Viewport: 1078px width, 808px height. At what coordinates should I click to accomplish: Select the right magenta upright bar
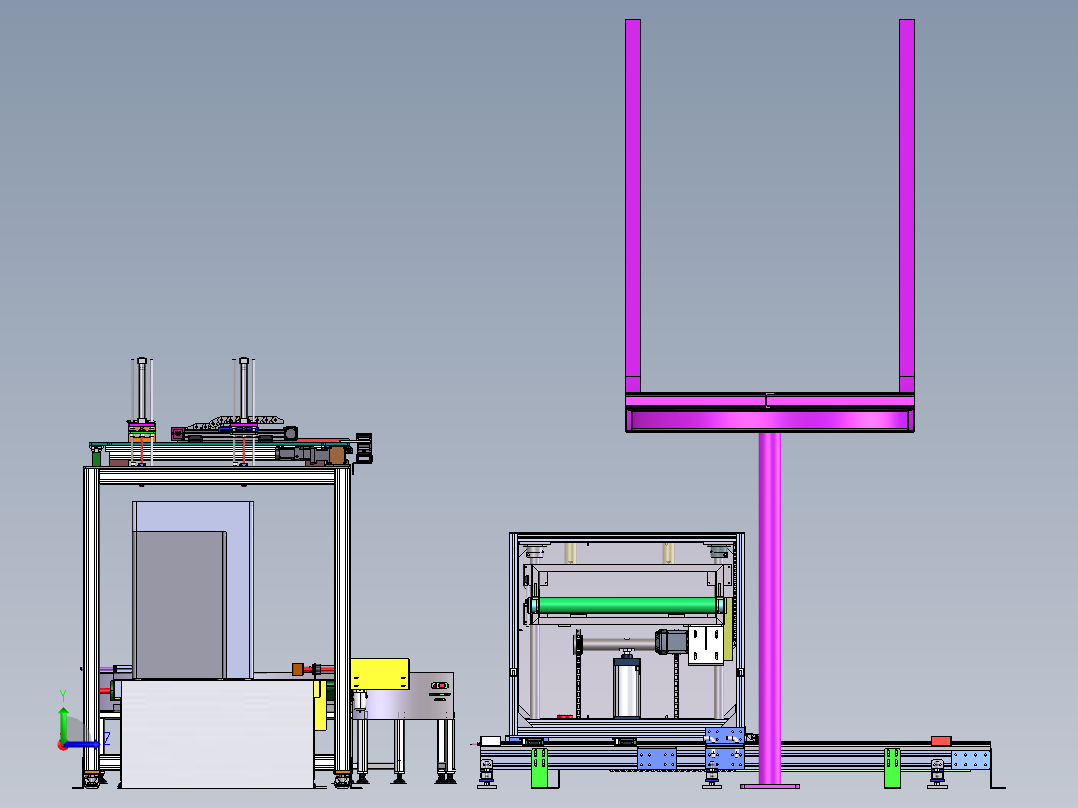907,206
